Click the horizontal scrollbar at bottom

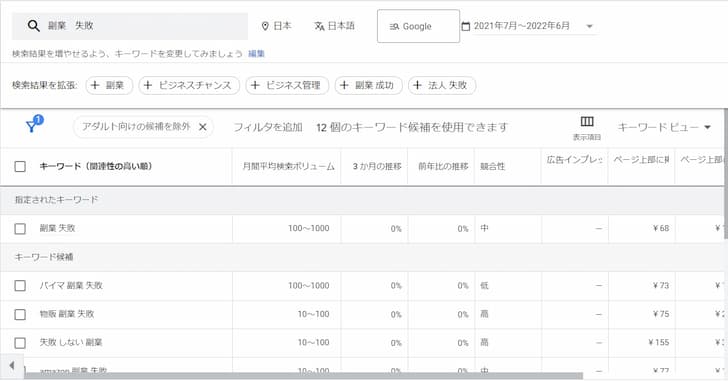(303, 376)
